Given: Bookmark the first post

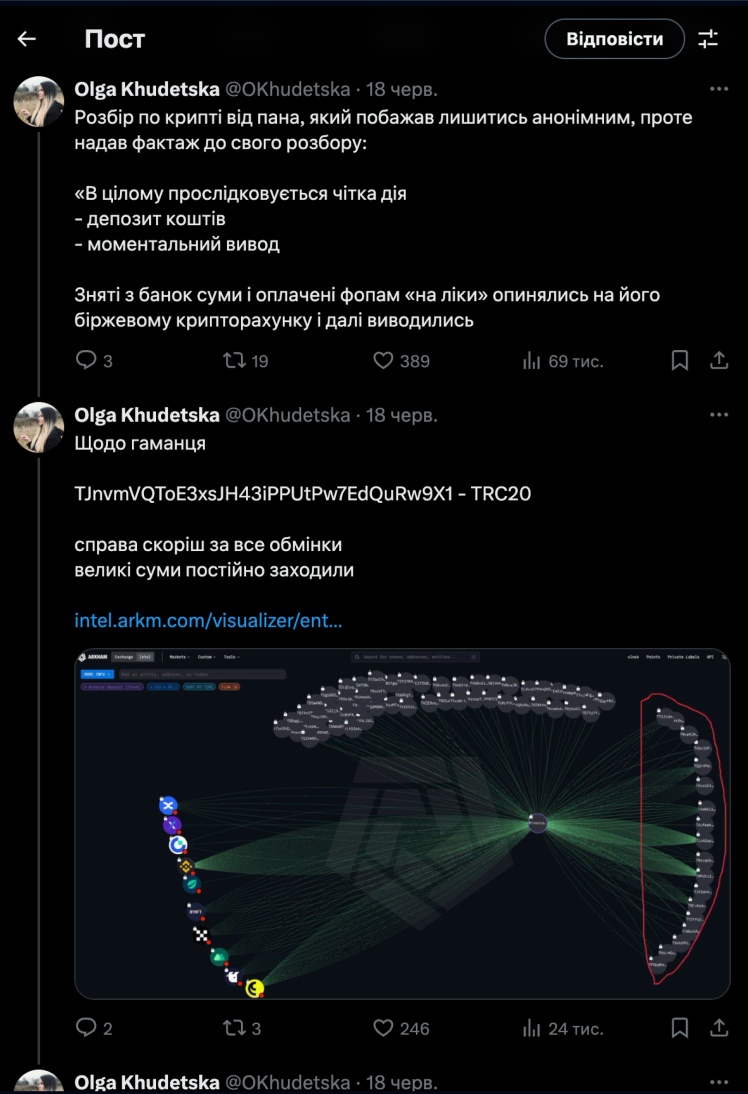Looking at the screenshot, I should coord(679,360).
